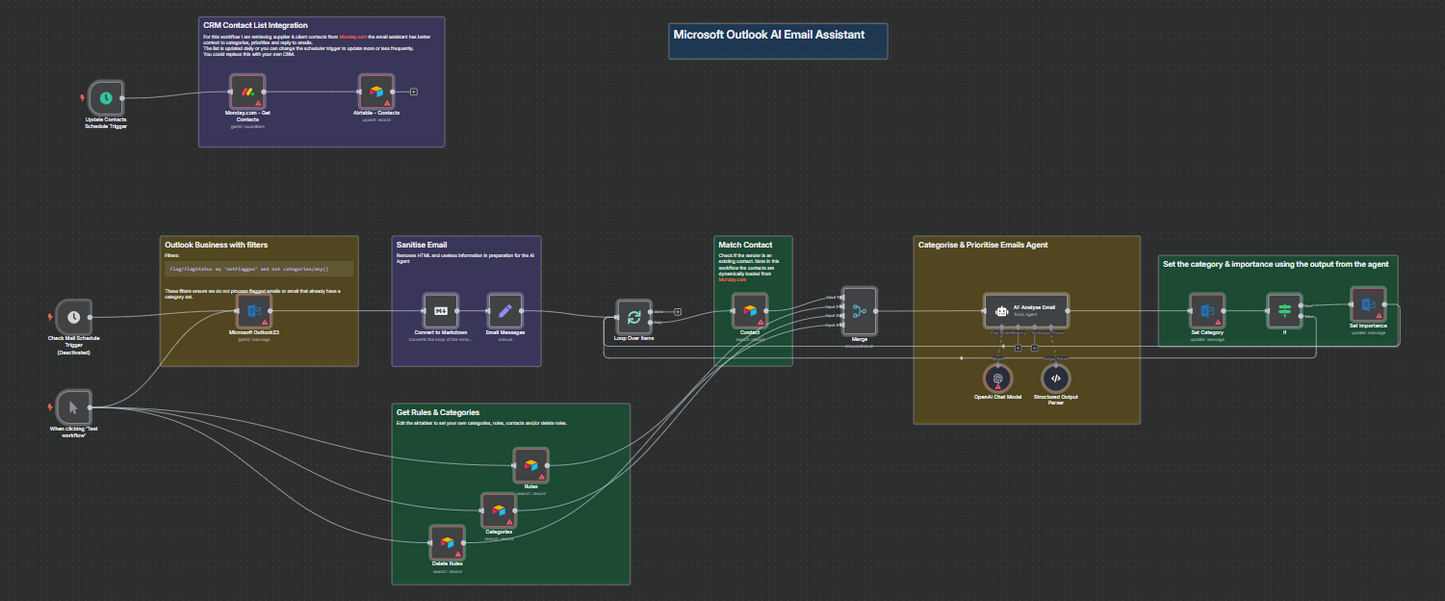Add a Memory sub-node to the AI agent

click(1018, 348)
